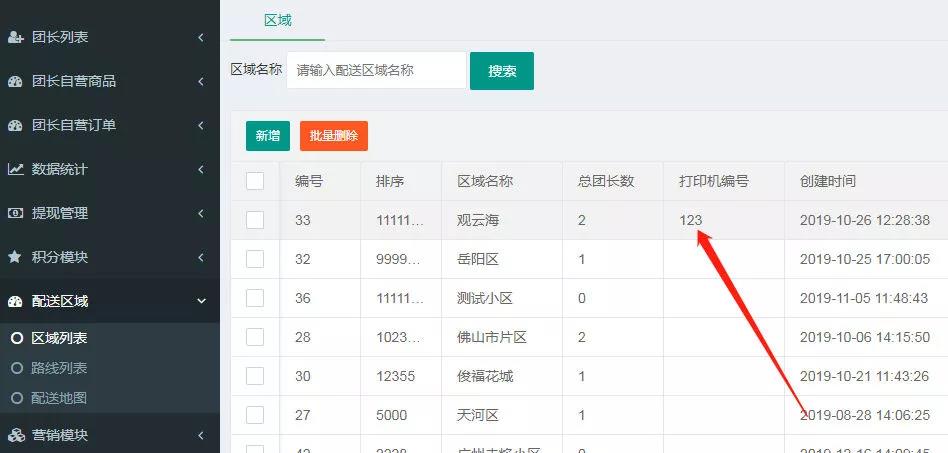Click the 提现管理 money icon
The width and height of the screenshot is (948, 453).
pos(15,213)
